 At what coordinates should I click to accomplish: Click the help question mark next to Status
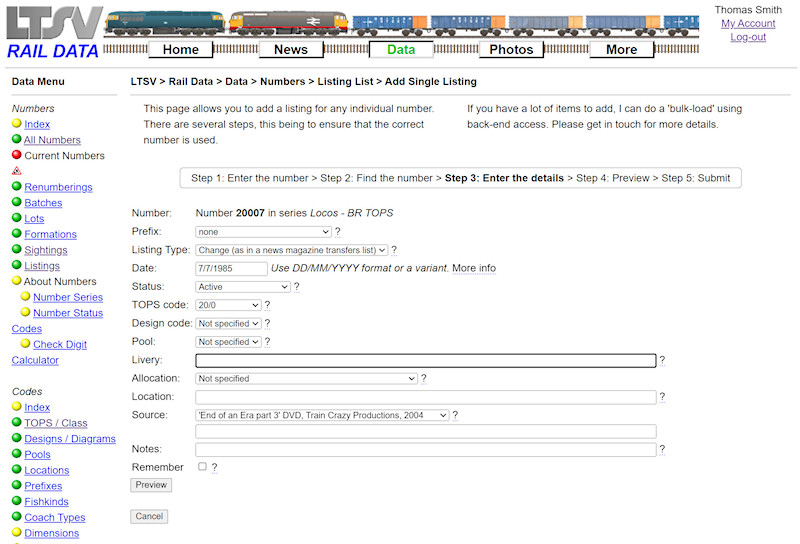pos(296,287)
